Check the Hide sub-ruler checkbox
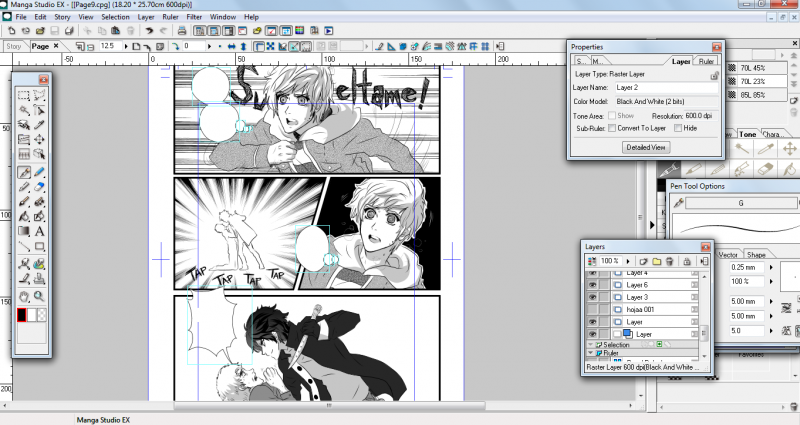Screen dimensions: 800x425 678,128
